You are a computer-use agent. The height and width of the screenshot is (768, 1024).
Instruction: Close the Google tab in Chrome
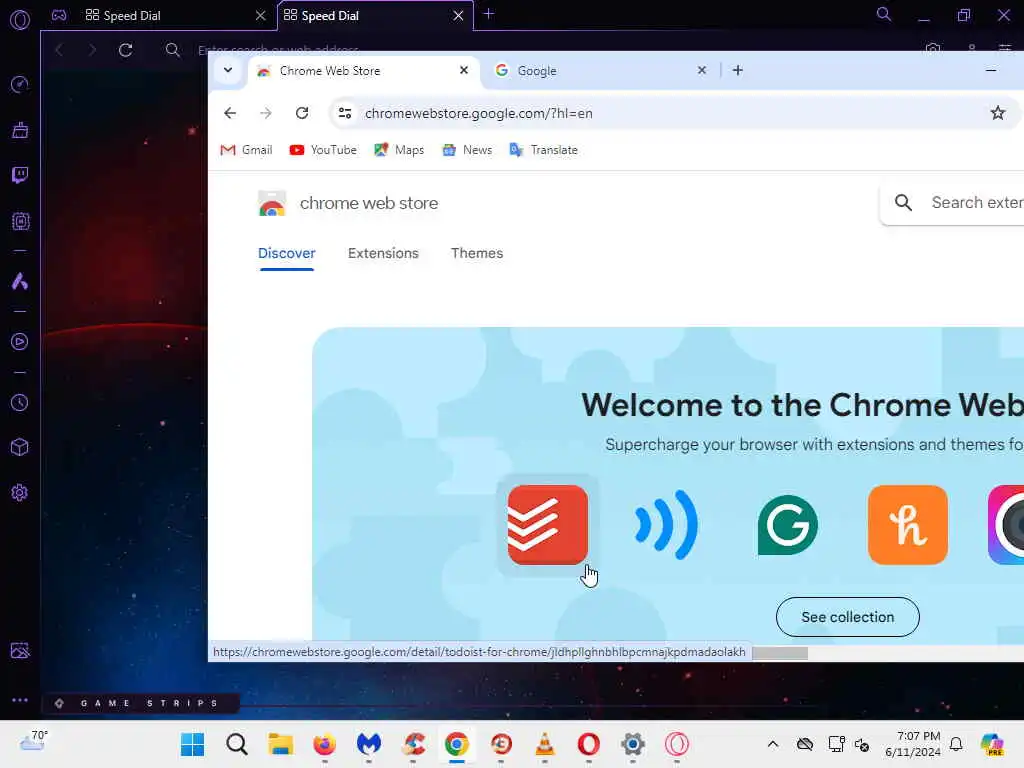click(x=702, y=70)
